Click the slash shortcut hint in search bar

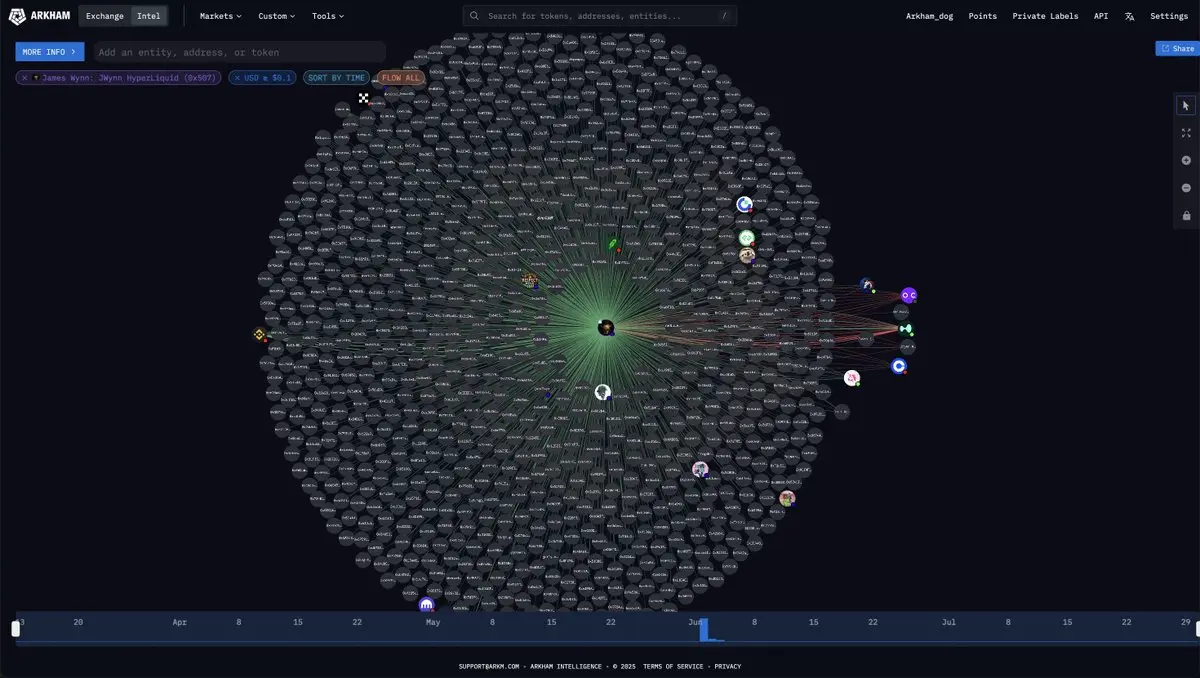click(x=724, y=16)
